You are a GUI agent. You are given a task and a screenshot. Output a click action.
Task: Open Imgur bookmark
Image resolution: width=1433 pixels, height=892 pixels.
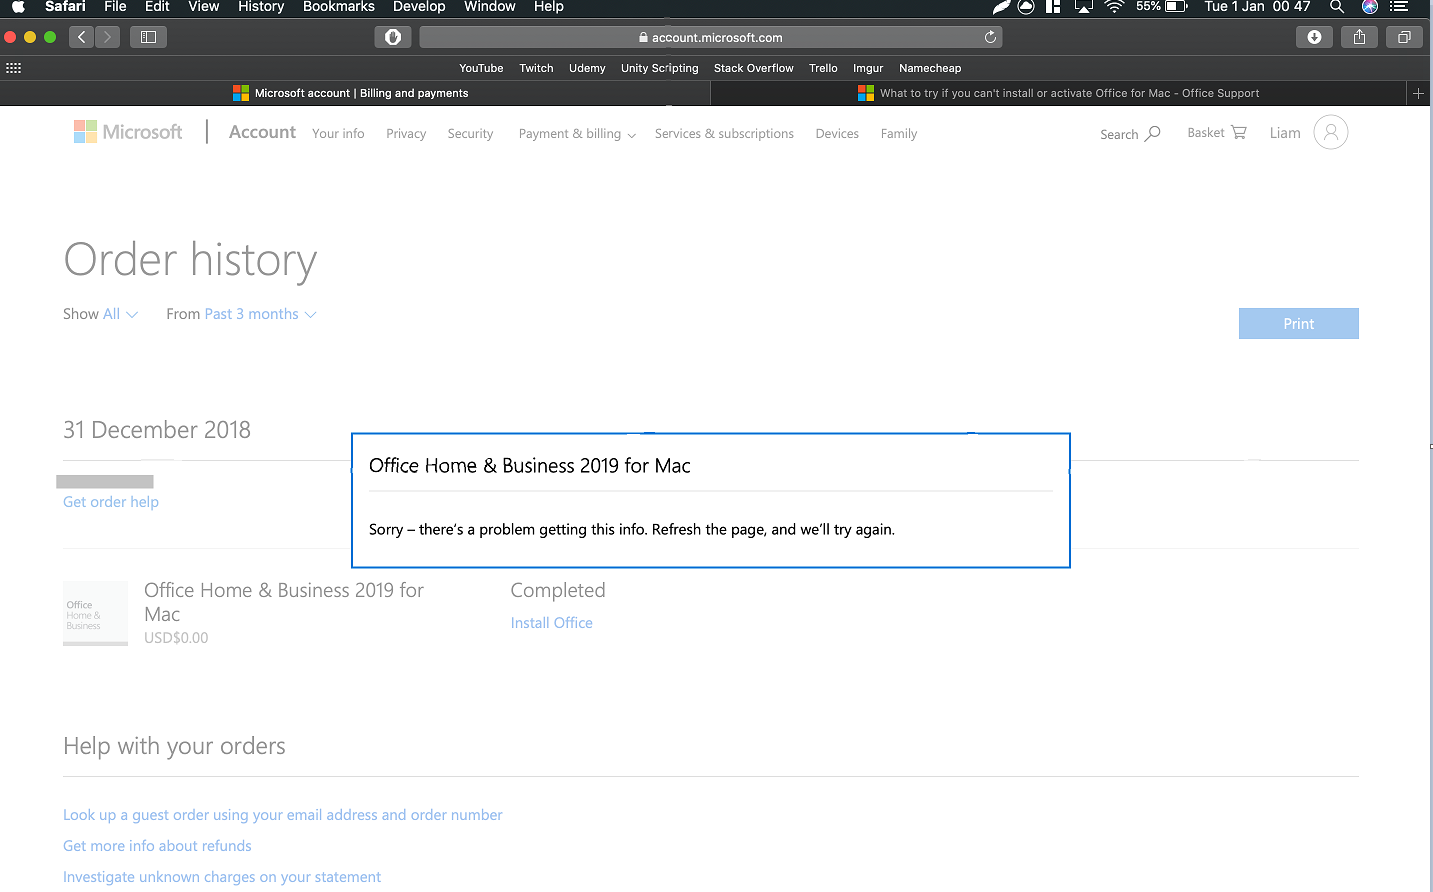868,68
